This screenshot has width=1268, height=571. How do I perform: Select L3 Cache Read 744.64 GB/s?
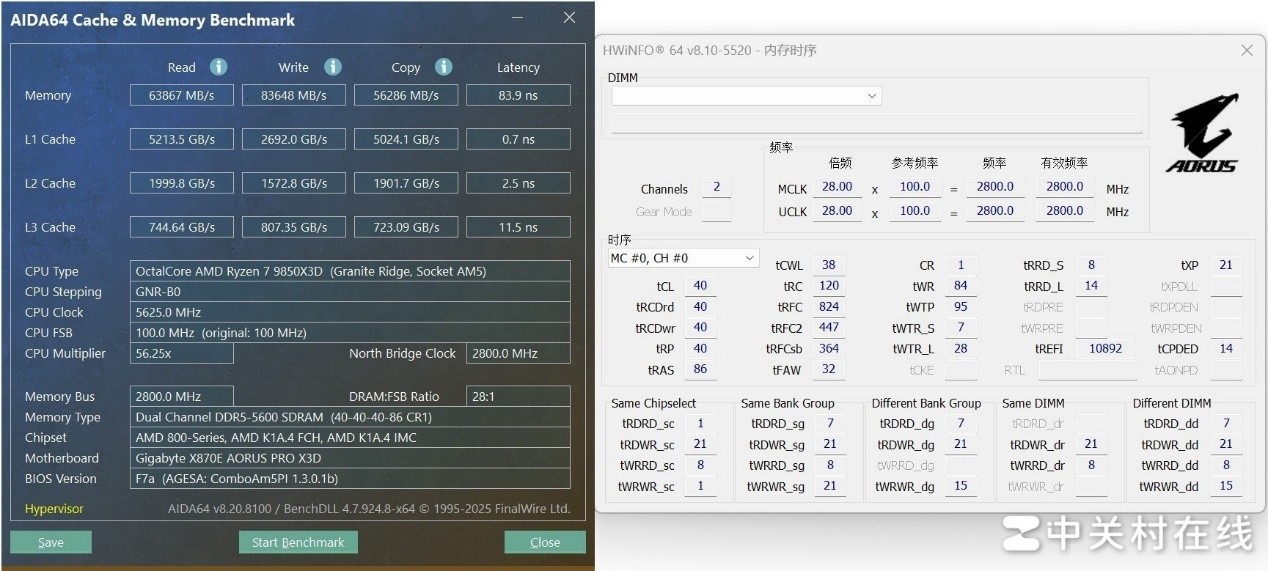click(x=182, y=227)
